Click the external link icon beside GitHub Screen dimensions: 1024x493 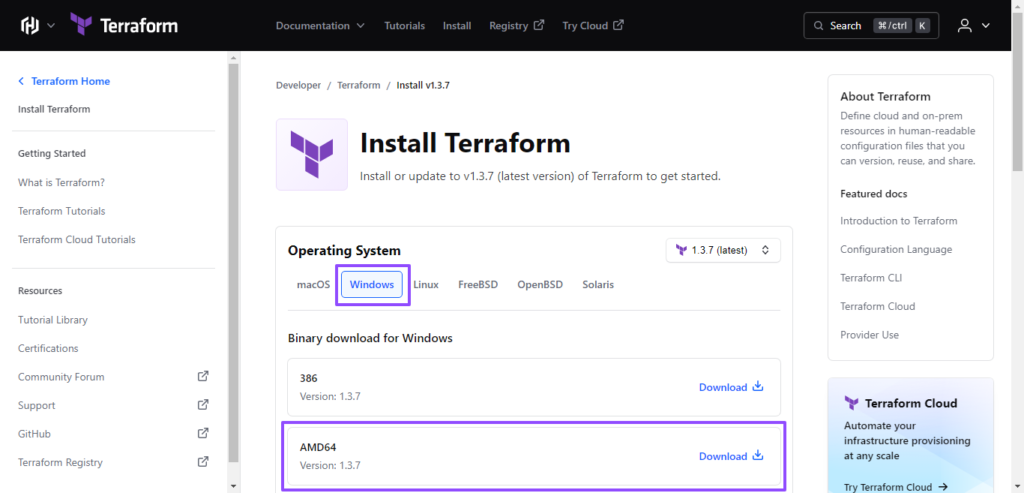pos(203,433)
